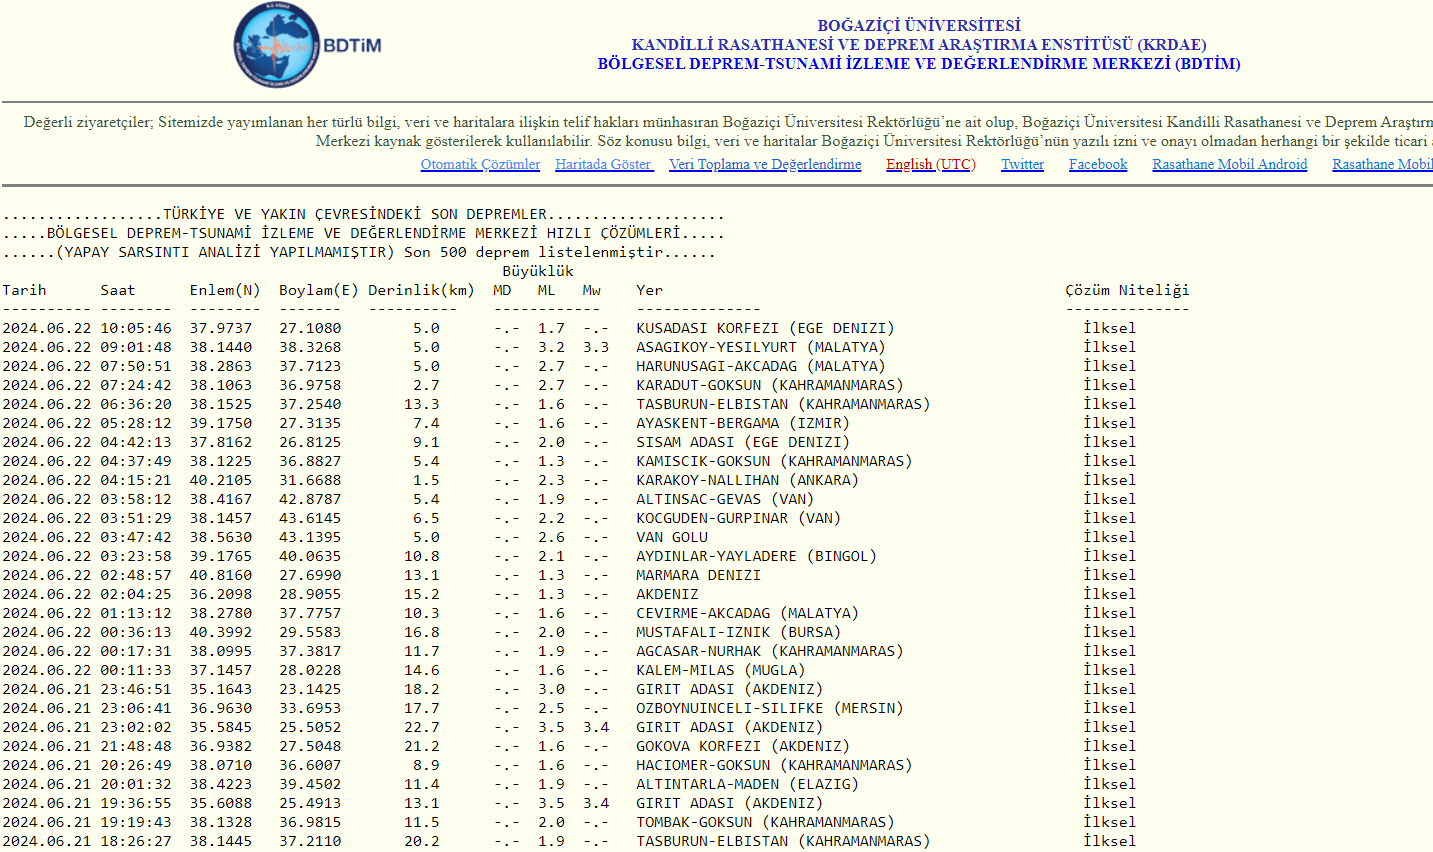Click the Enlem(N) column header
This screenshot has height=852, width=1433.
(x=225, y=290)
